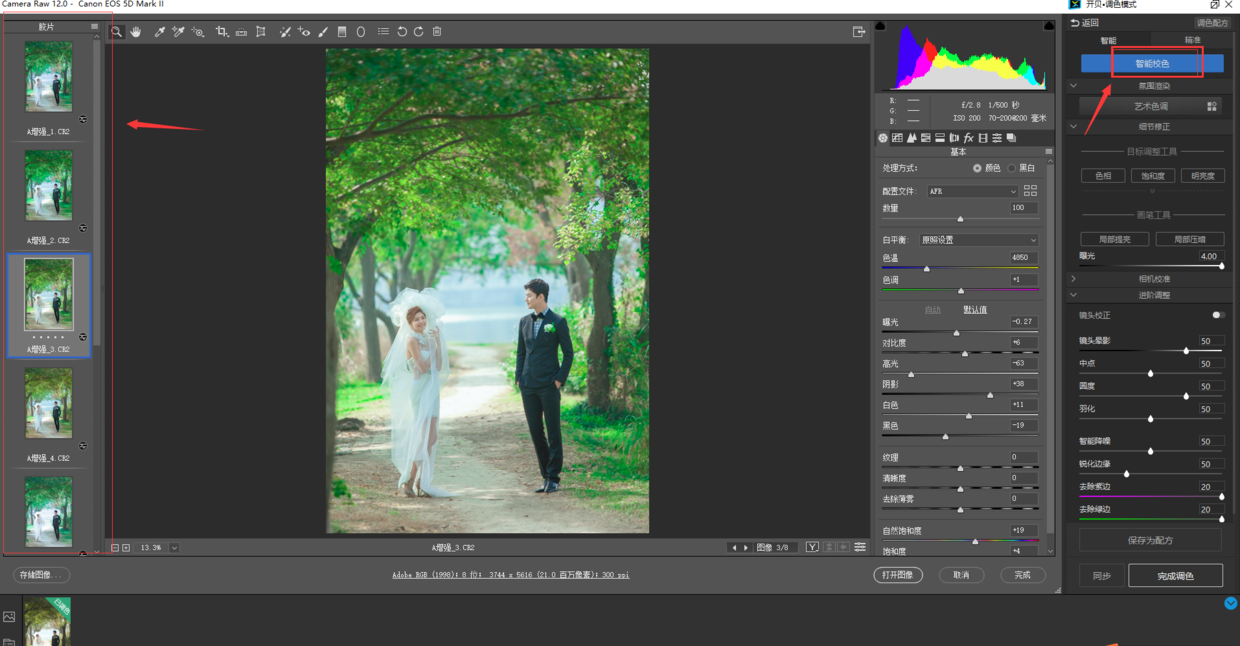
Task: Collapse the 氛围渲染 section
Action: (1074, 86)
